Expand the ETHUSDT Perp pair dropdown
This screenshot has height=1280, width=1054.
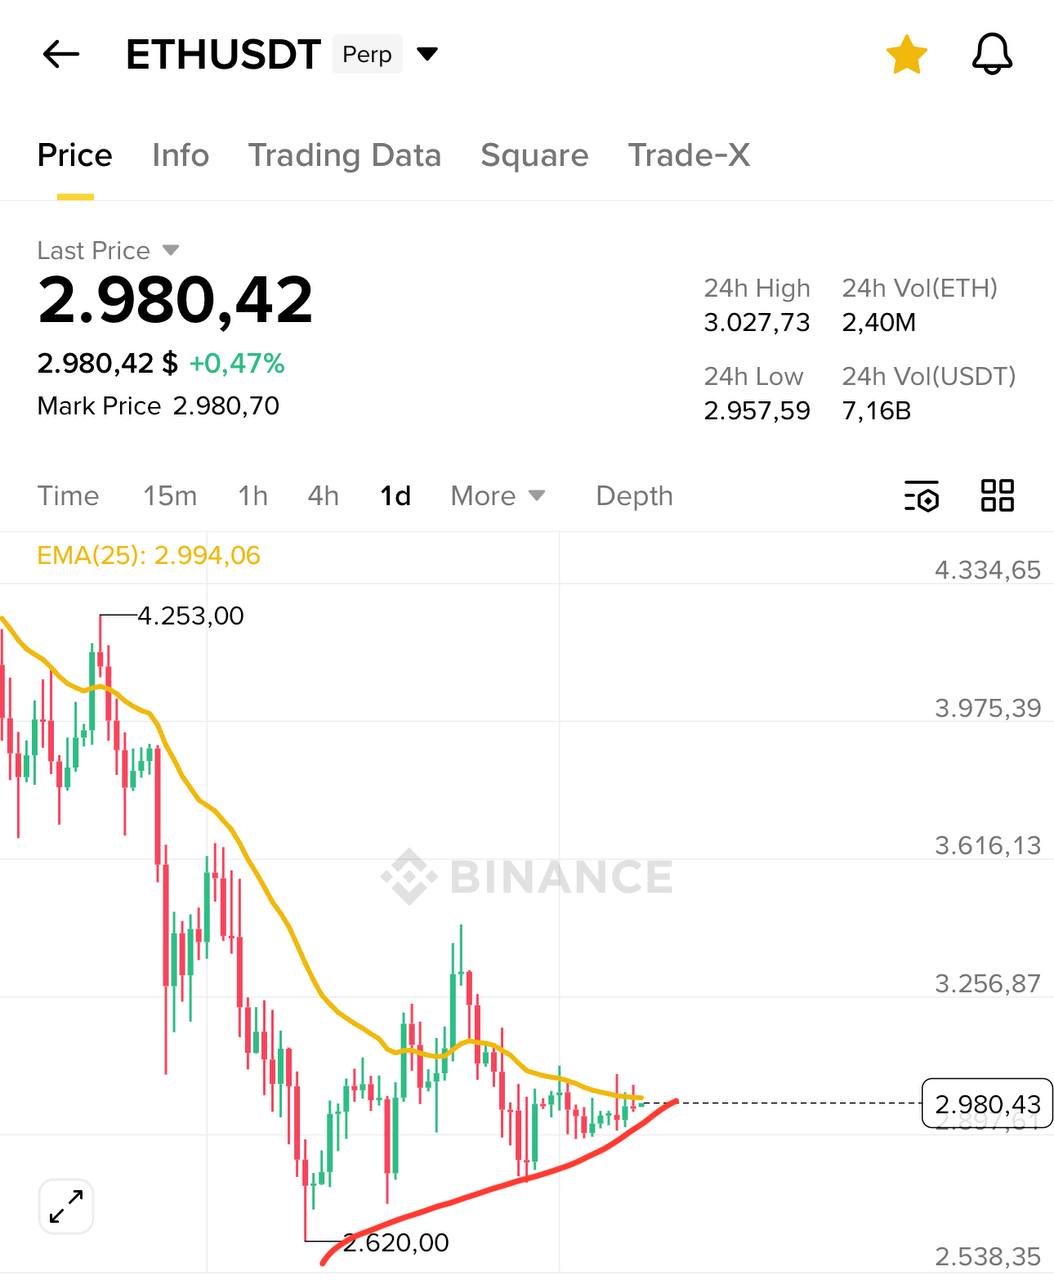pos(428,54)
